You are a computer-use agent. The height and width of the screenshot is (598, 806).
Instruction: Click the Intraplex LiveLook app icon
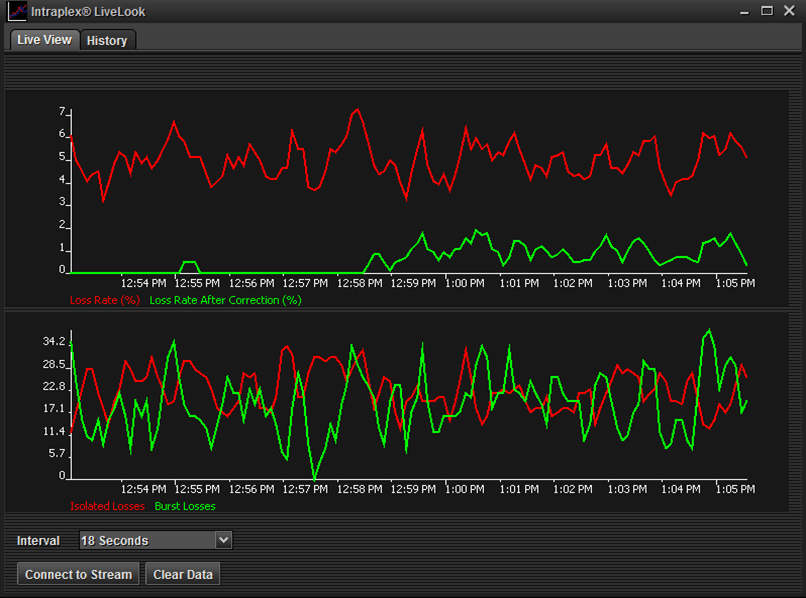tap(17, 12)
